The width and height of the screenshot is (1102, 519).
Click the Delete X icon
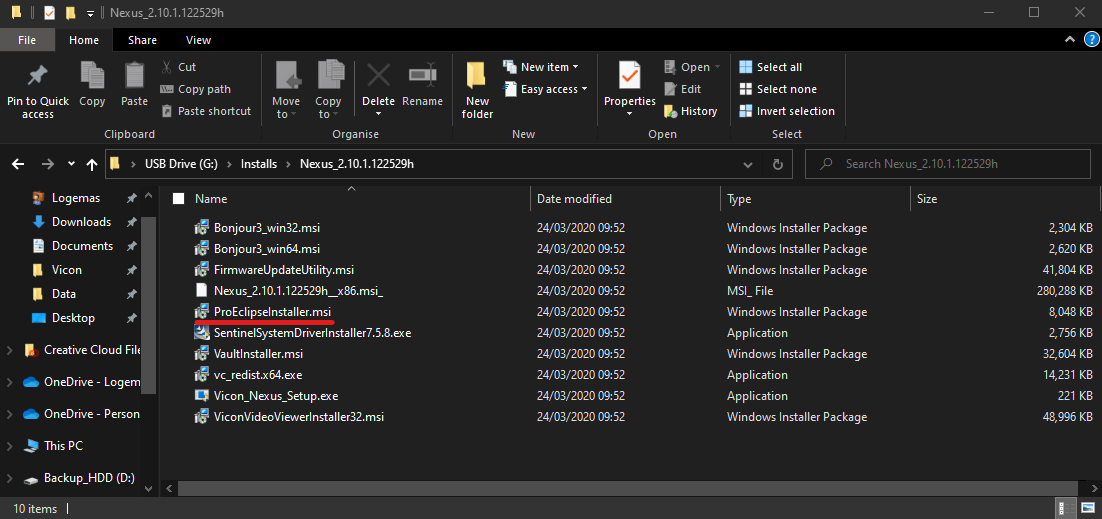click(379, 75)
